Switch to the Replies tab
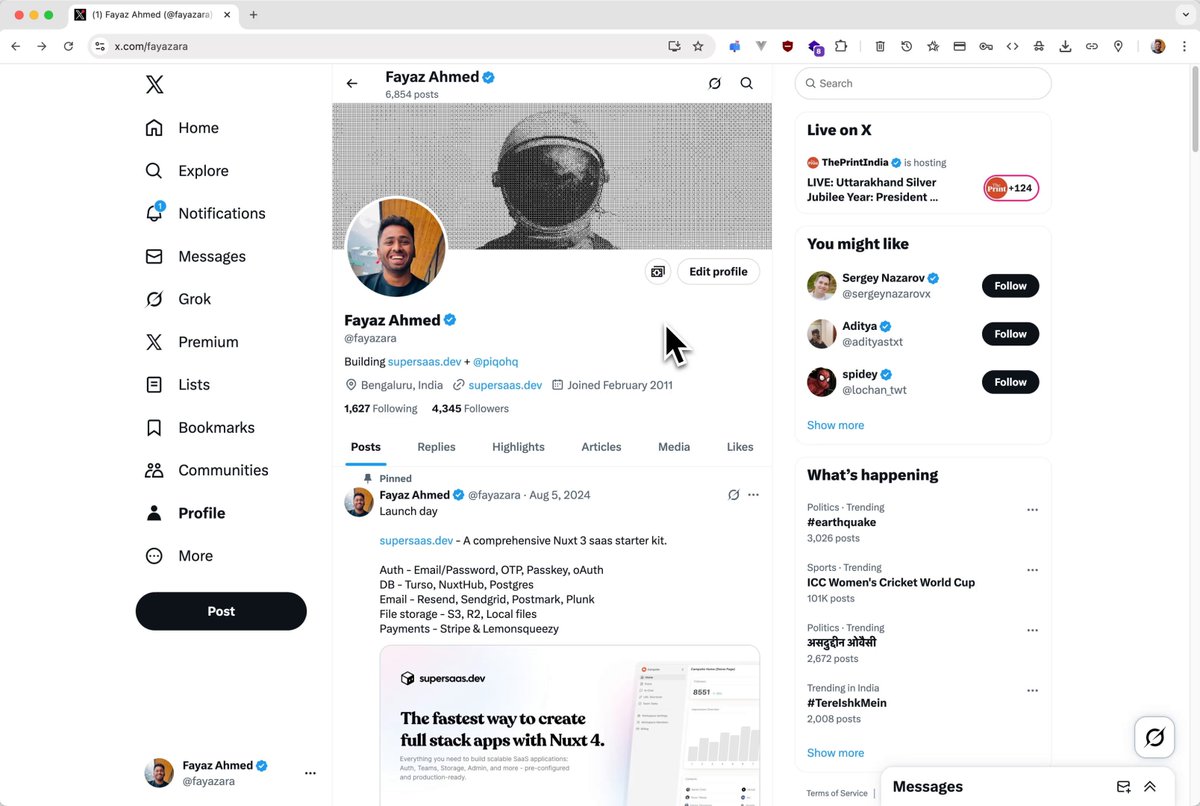The width and height of the screenshot is (1200, 806). click(x=436, y=447)
